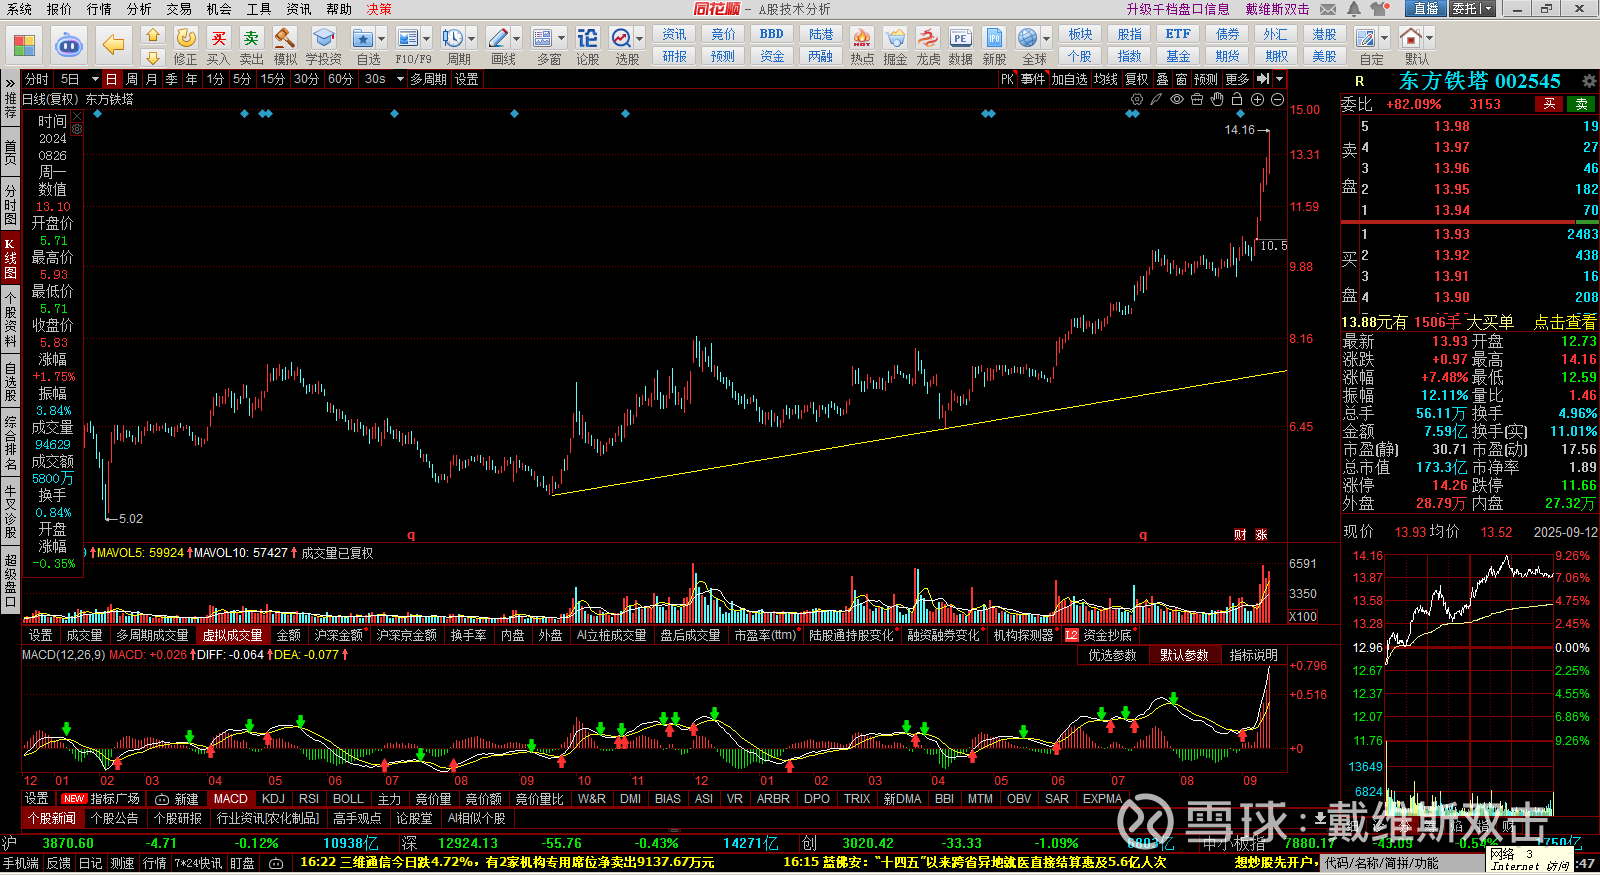The width and height of the screenshot is (1600, 875).
Task: Open the colorful home grid icon
Action: tap(23, 45)
